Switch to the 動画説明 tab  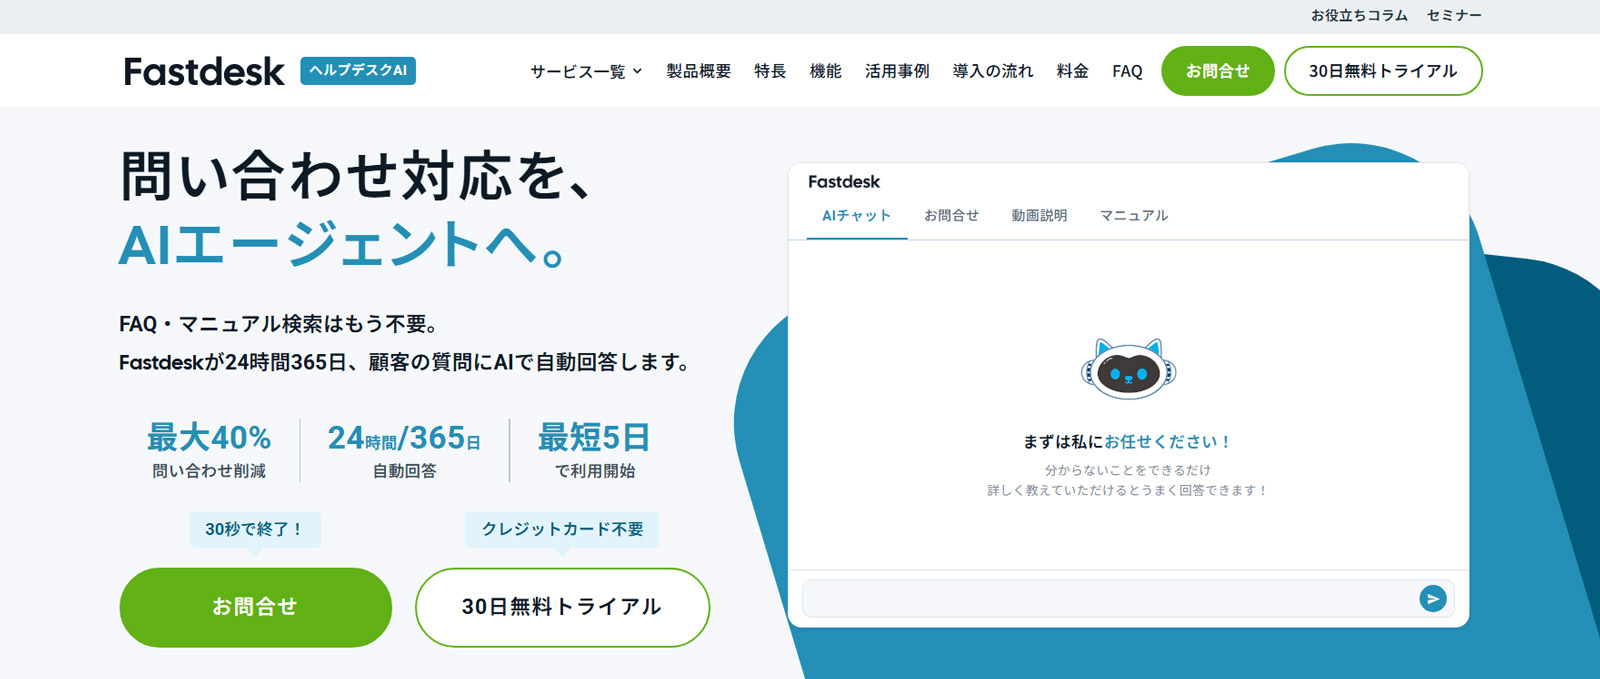pyautogui.click(x=1039, y=216)
